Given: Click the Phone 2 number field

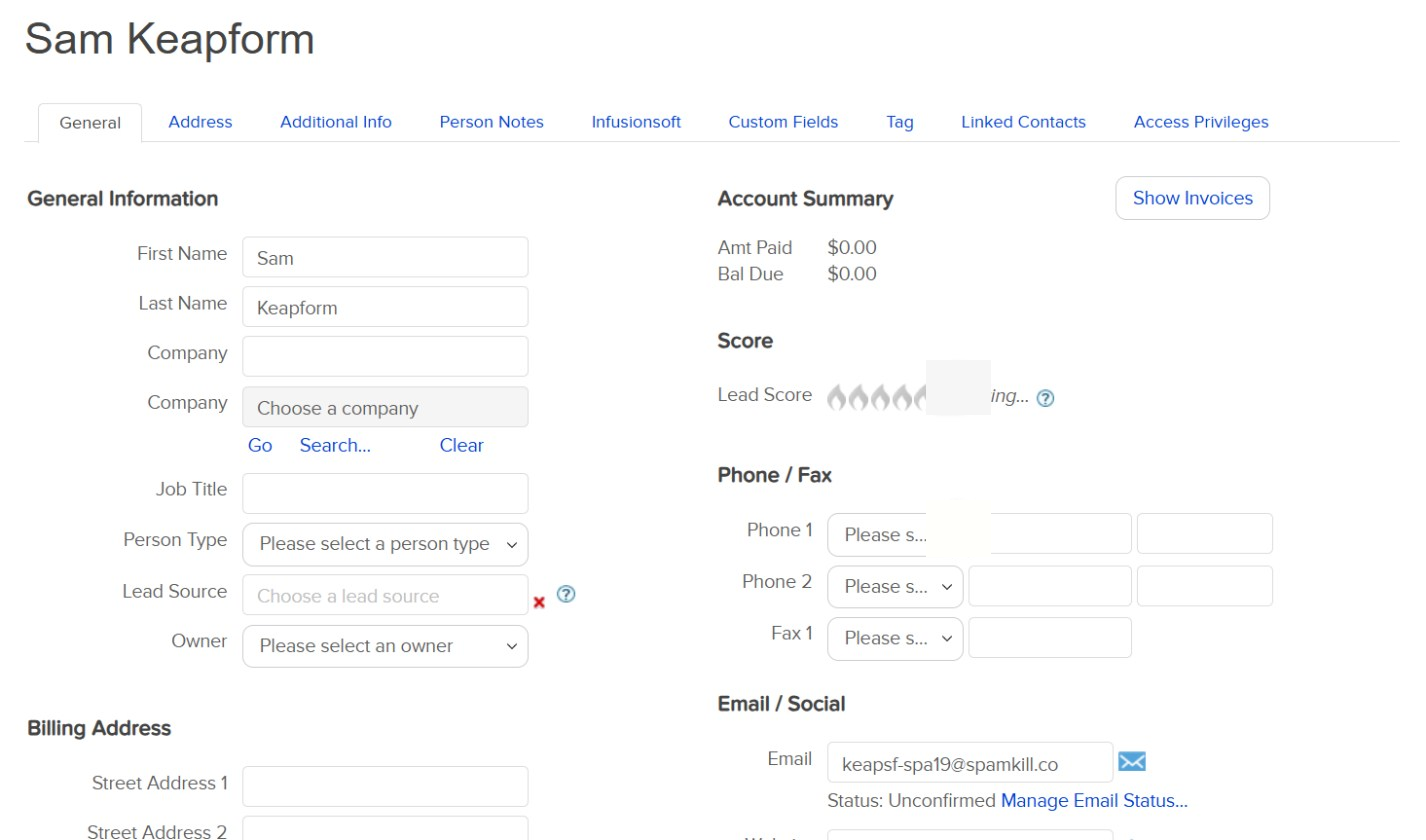Looking at the screenshot, I should (1050, 586).
